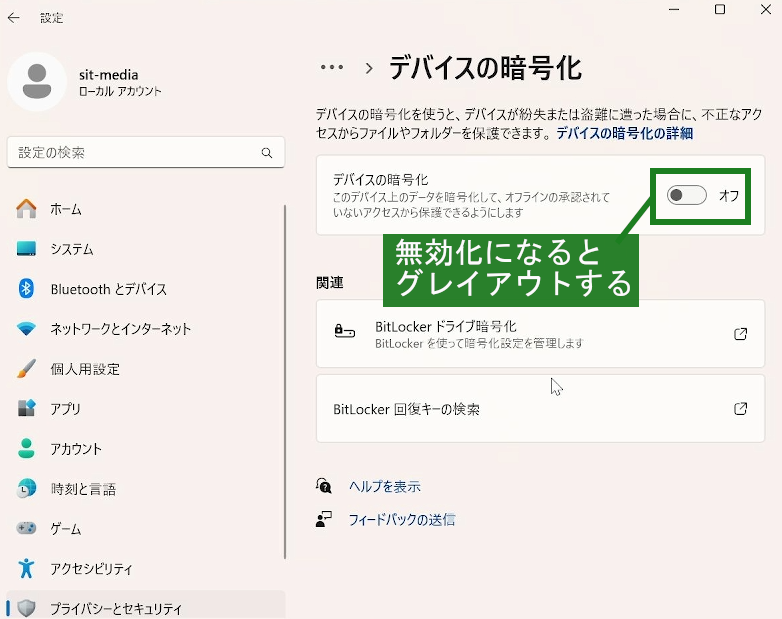Screen dimensions: 782x619
Task: Select プライバシーとセキュリティ category
Action: pos(146,606)
